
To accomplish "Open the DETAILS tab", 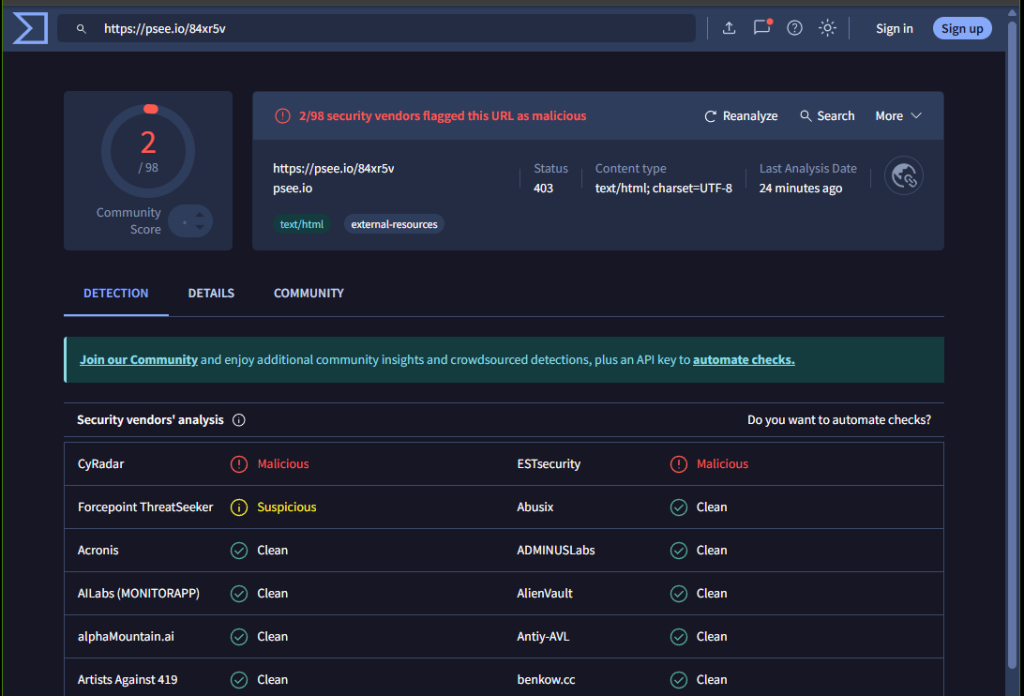I will [x=211, y=293].
